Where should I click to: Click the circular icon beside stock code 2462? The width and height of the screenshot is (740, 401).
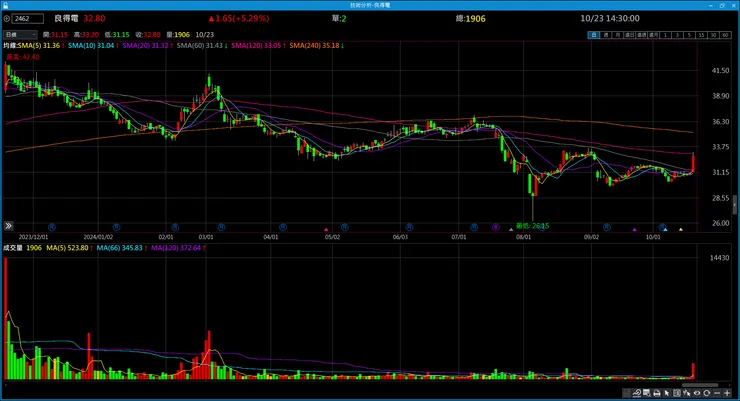pyautogui.click(x=7, y=19)
